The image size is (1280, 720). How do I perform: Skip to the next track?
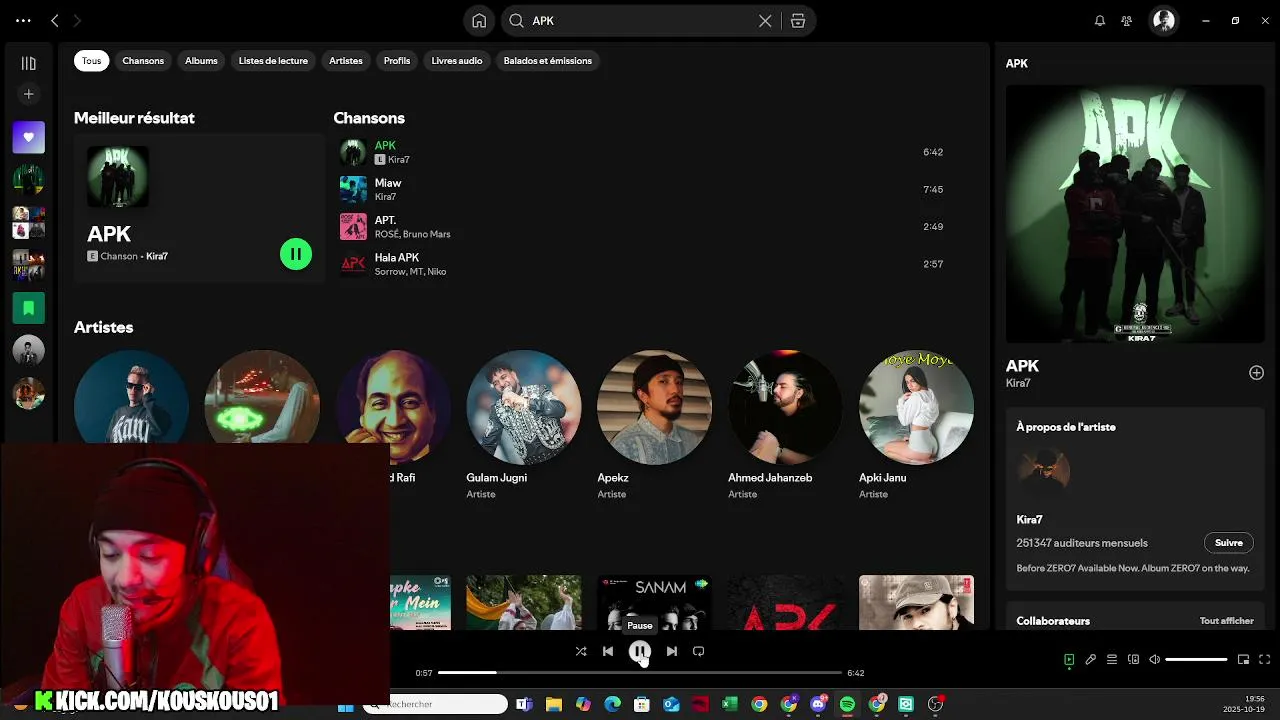coord(672,651)
